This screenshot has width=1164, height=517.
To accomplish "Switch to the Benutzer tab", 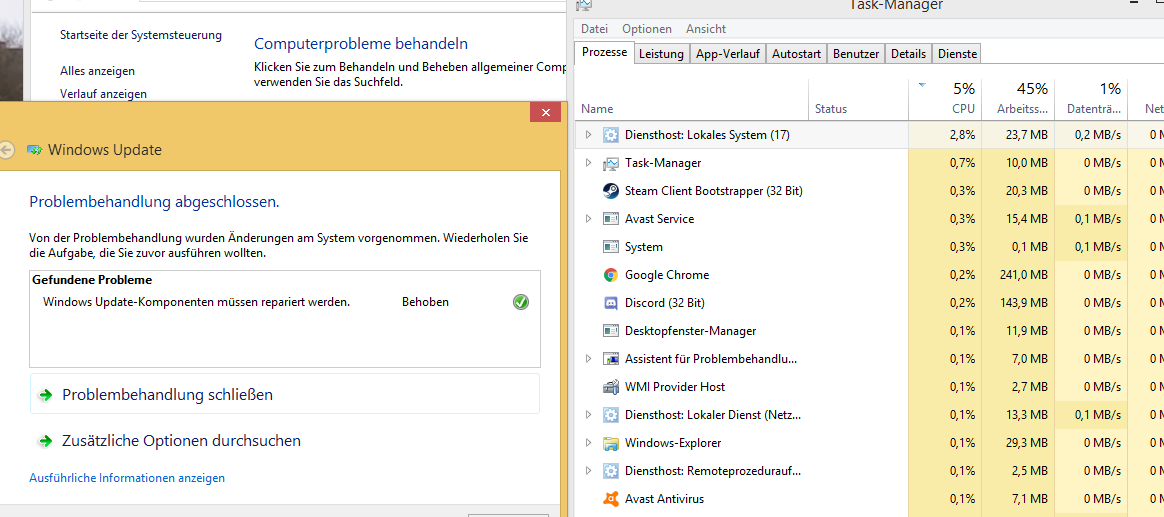I will pos(856,54).
